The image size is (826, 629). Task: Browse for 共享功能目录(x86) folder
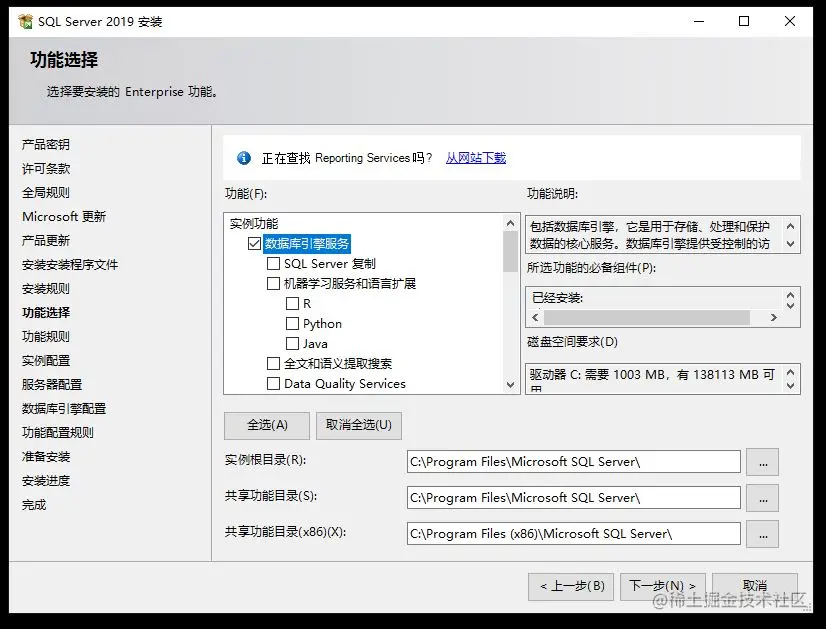[763, 534]
